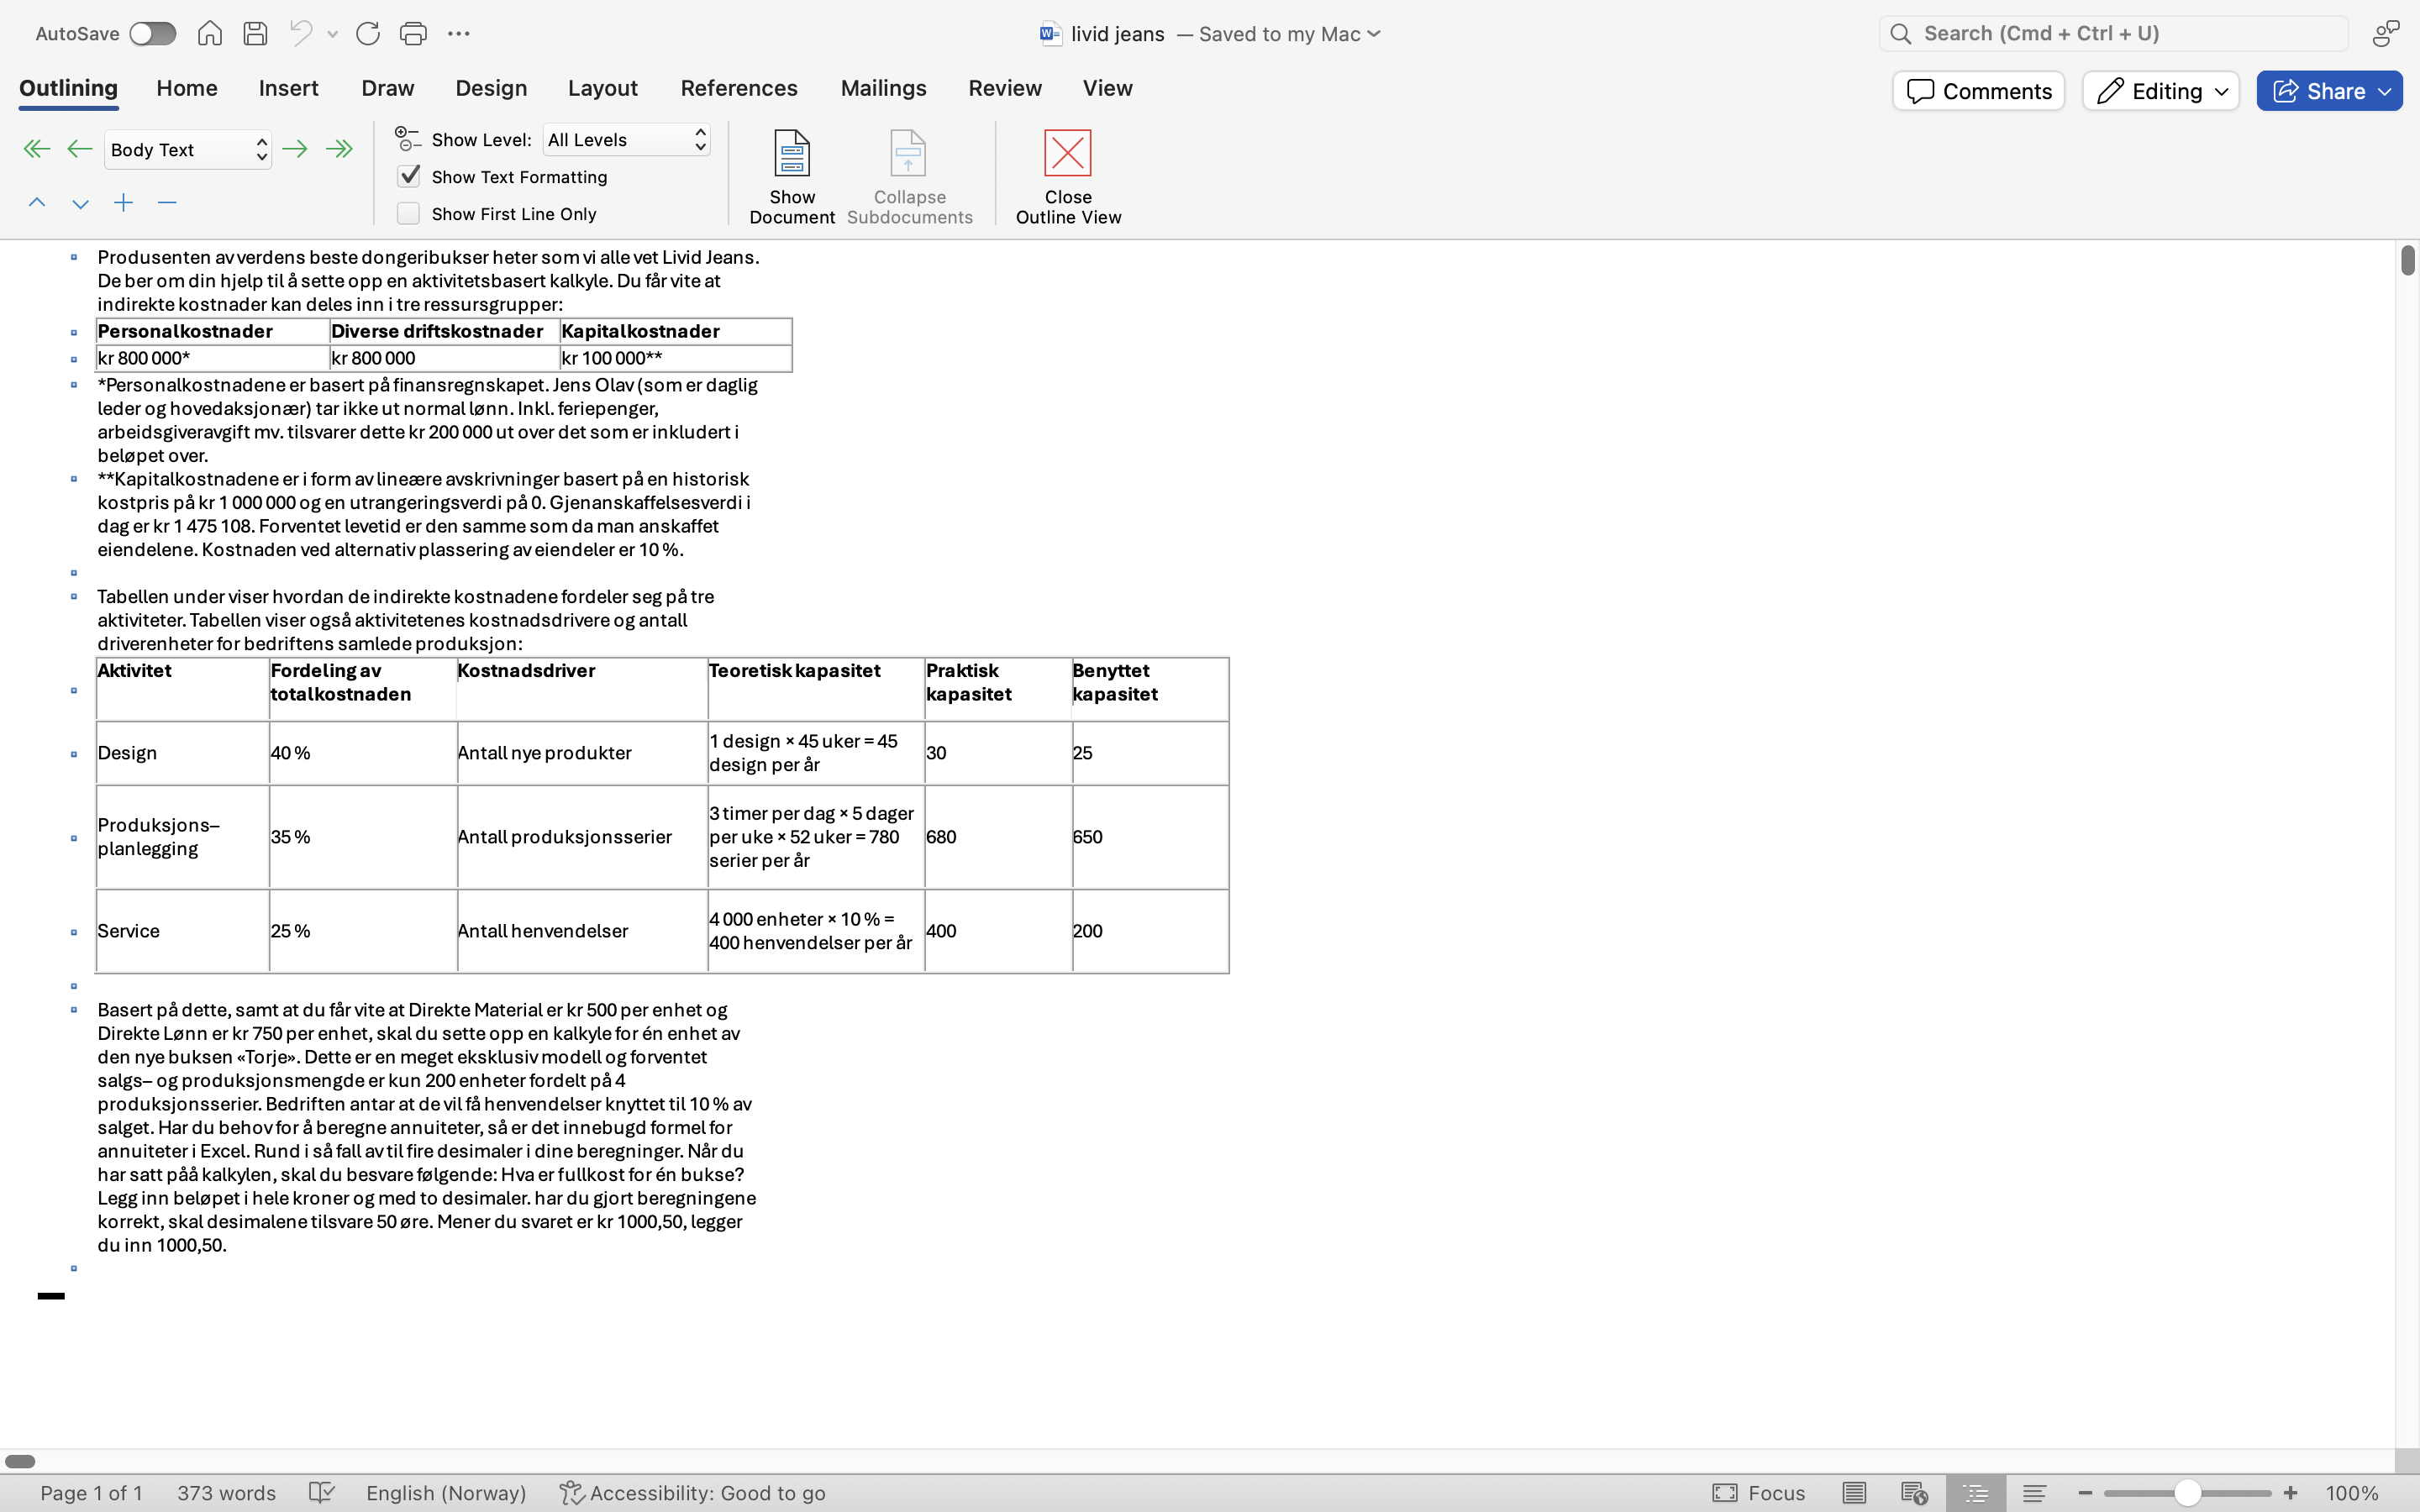
Task: Enable Show First Line Only
Action: click(x=409, y=213)
